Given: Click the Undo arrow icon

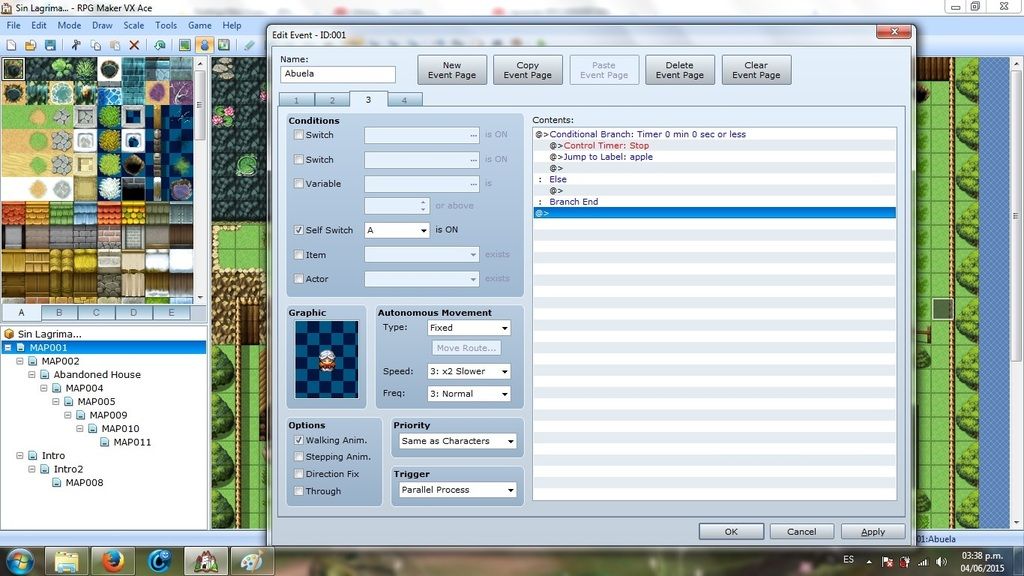Looking at the screenshot, I should tap(160, 45).
